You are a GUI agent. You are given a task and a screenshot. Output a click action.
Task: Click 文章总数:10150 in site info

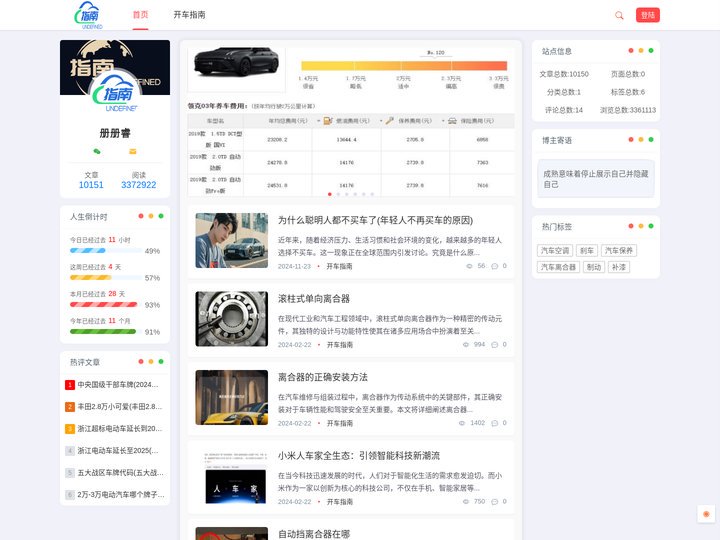(x=564, y=74)
